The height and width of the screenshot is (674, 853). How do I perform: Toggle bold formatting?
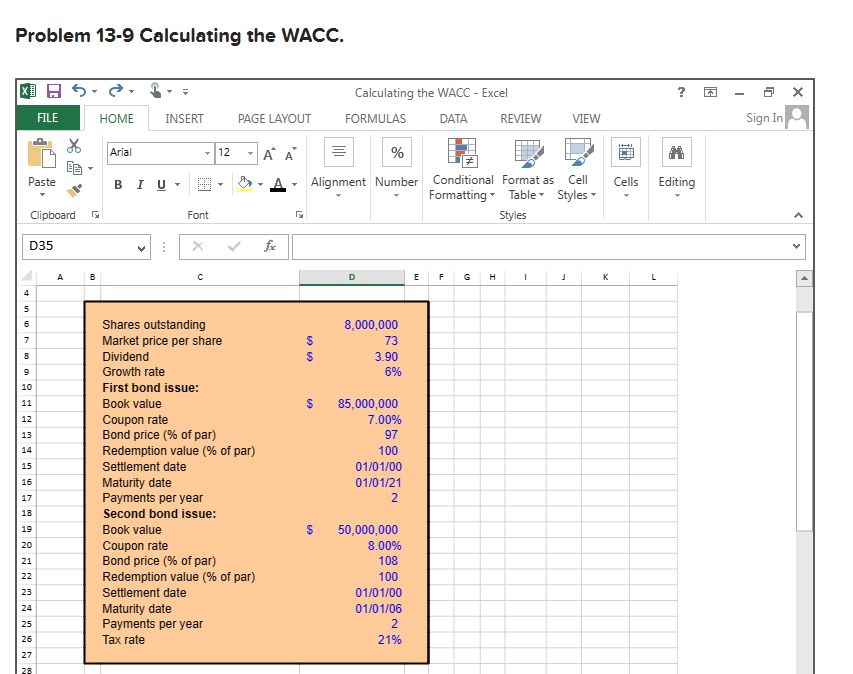coord(118,184)
